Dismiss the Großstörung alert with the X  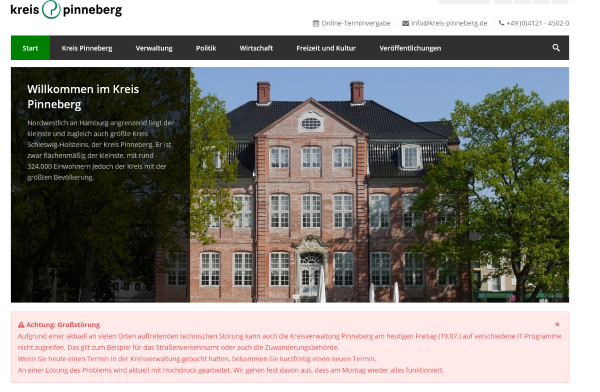557,324
